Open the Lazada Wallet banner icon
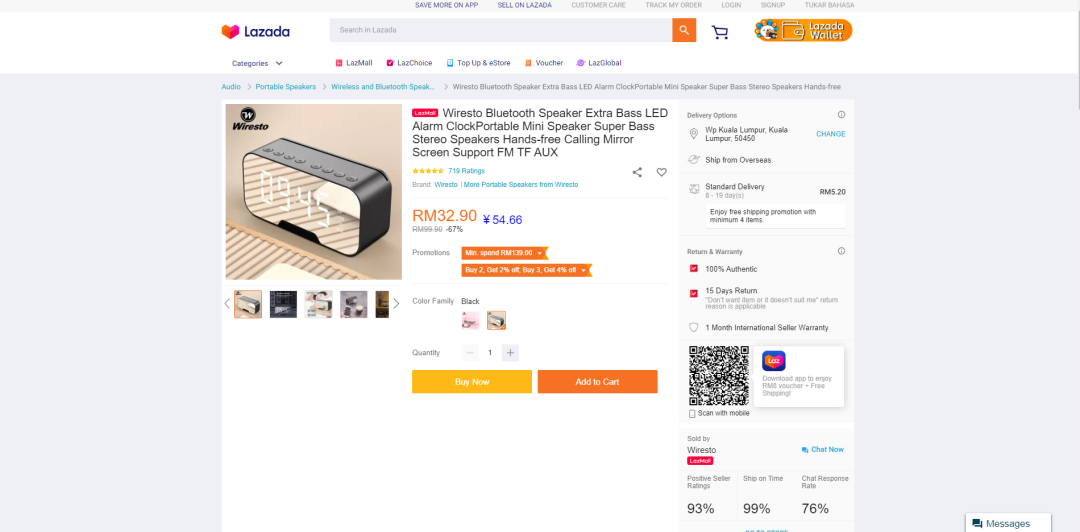1080x532 pixels. pos(803,30)
